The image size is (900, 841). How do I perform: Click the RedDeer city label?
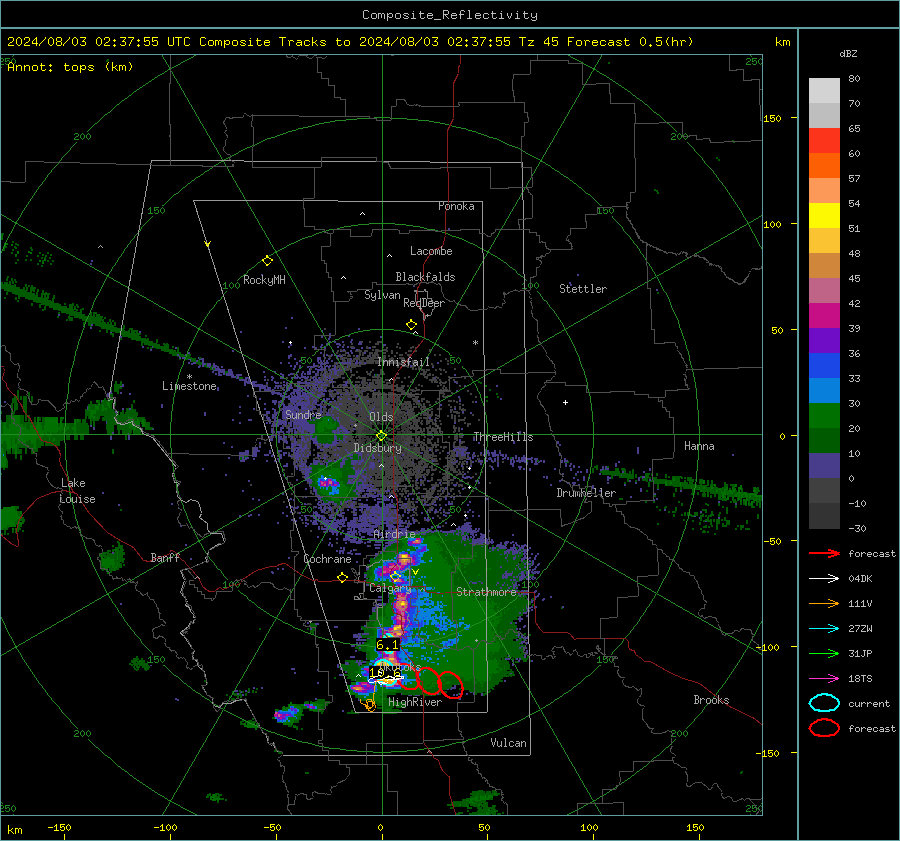pos(424,303)
